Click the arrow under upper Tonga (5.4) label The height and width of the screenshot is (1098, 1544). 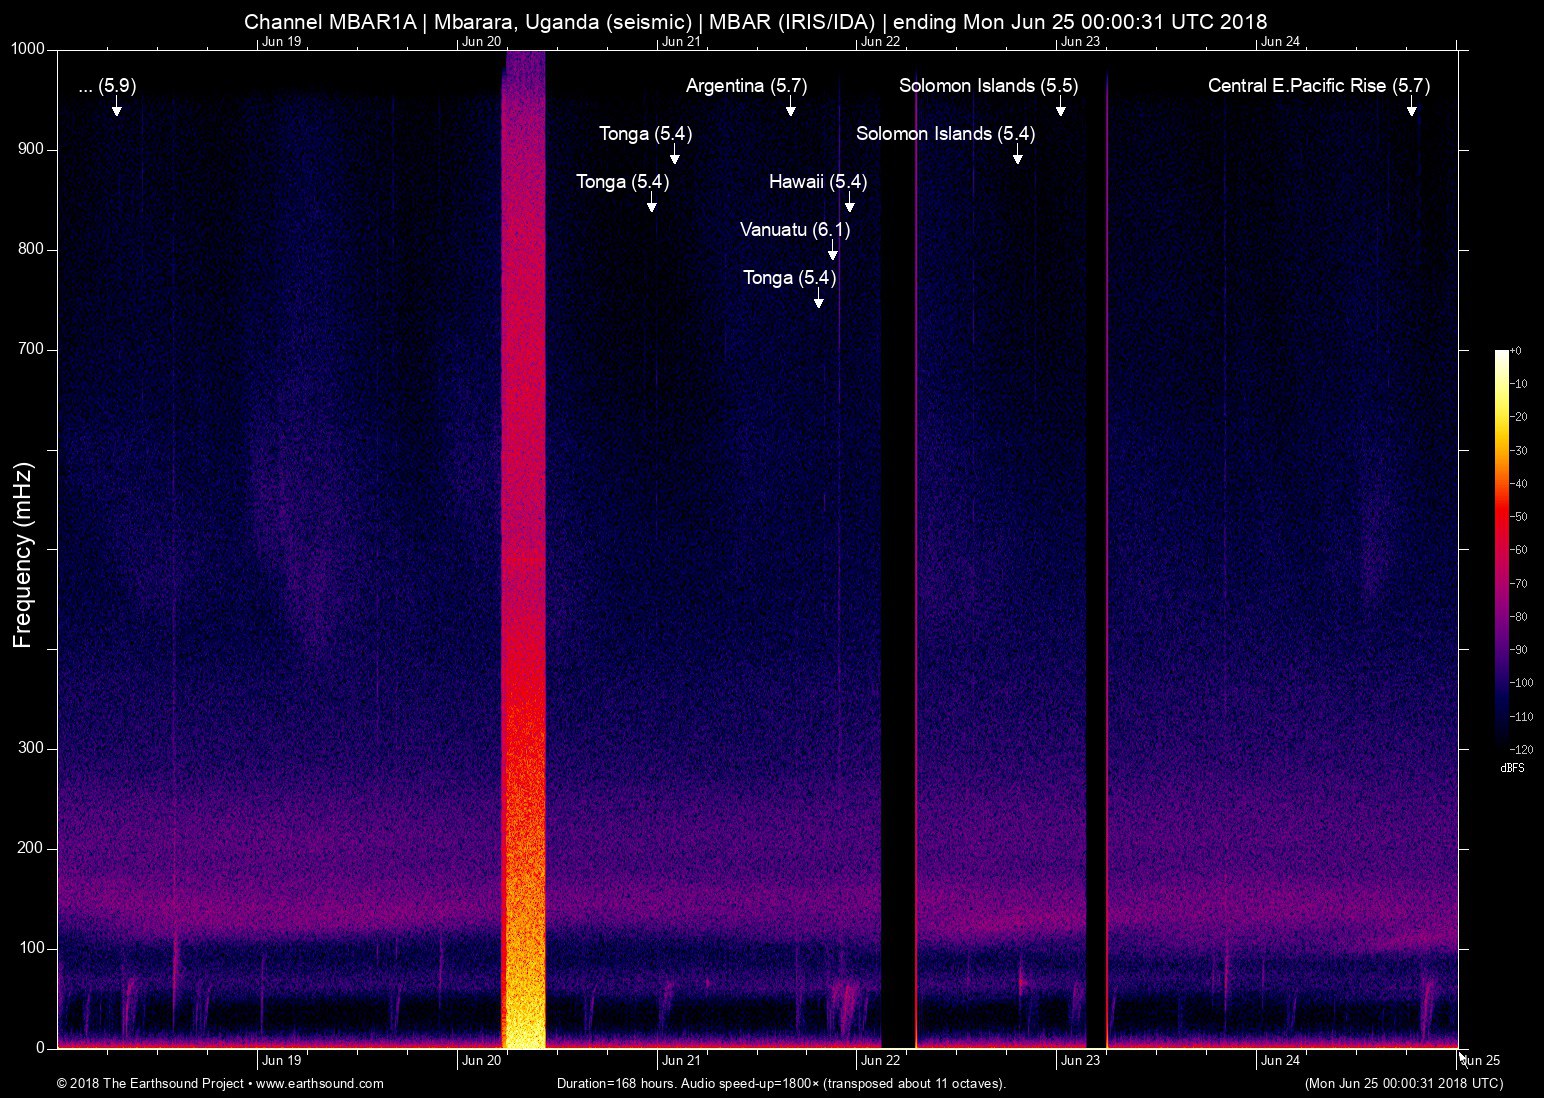pyautogui.click(x=675, y=154)
